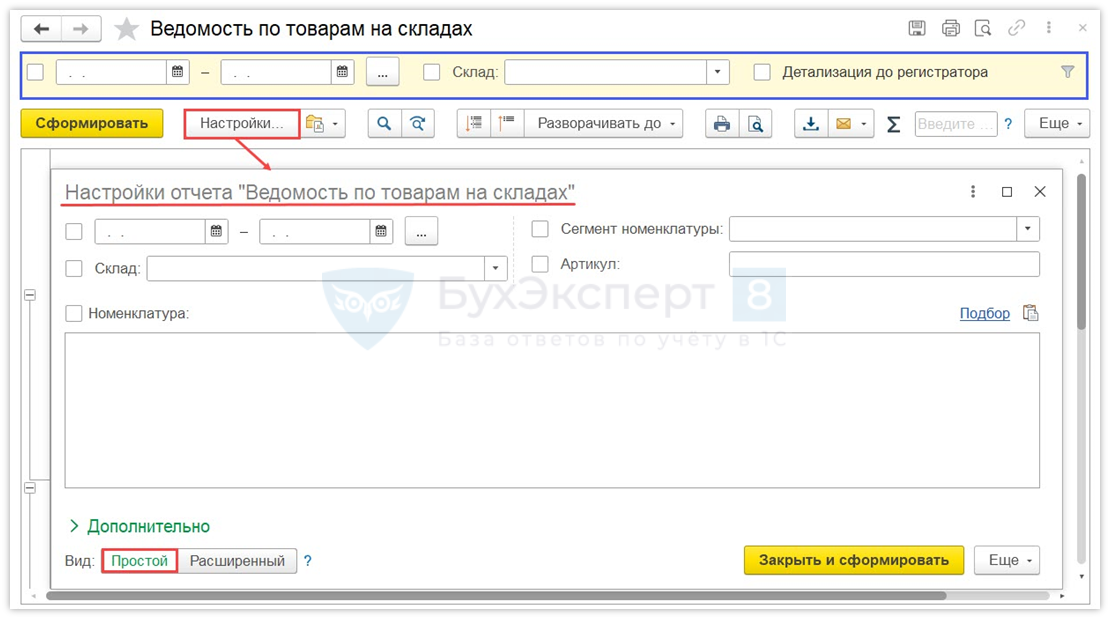This screenshot has height=619, width=1110.
Task: Paste nomenclature from clipboard icon
Action: point(1031,313)
